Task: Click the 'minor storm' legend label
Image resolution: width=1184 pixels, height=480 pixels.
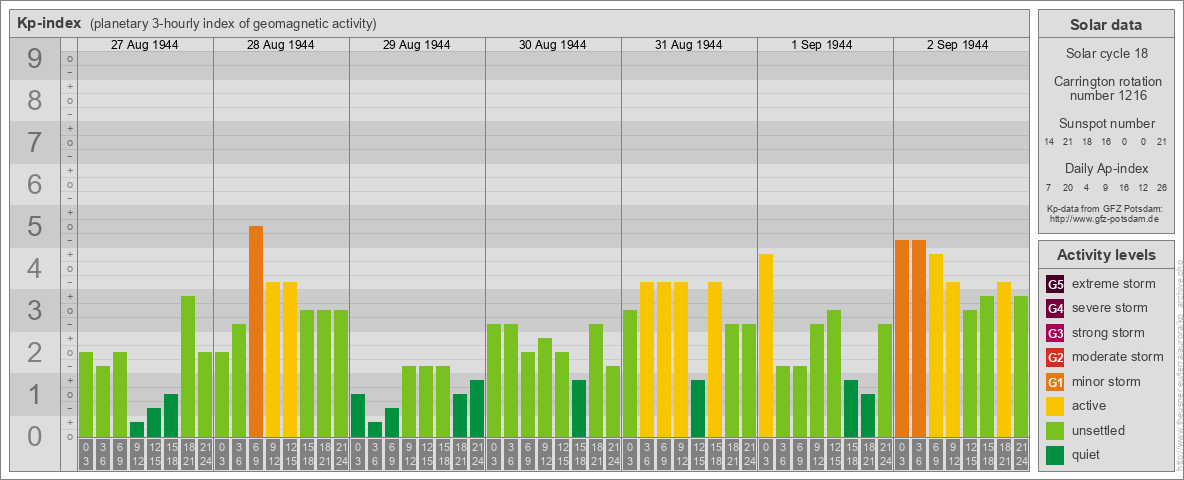Action: click(x=1106, y=381)
